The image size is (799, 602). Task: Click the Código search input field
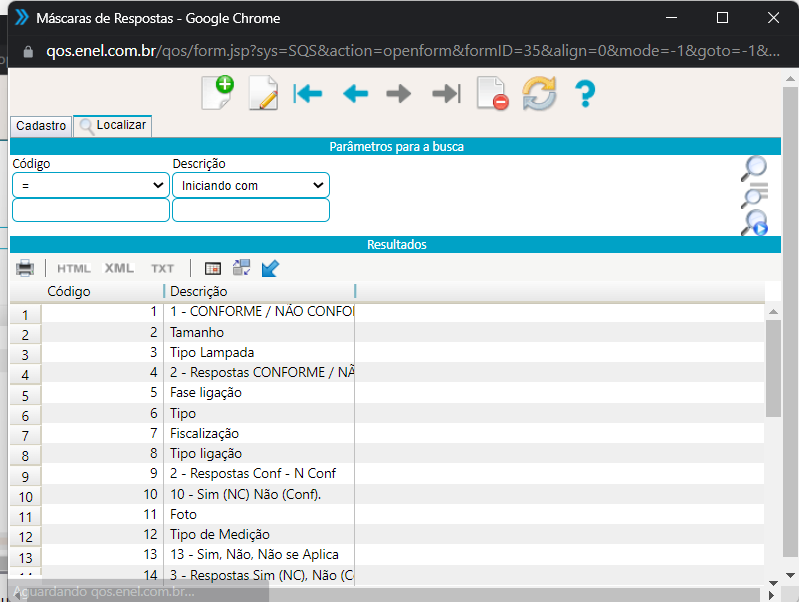tap(91, 210)
